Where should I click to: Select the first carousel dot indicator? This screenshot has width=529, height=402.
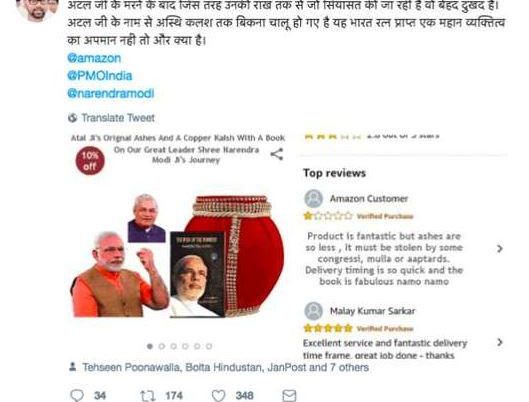coord(150,346)
